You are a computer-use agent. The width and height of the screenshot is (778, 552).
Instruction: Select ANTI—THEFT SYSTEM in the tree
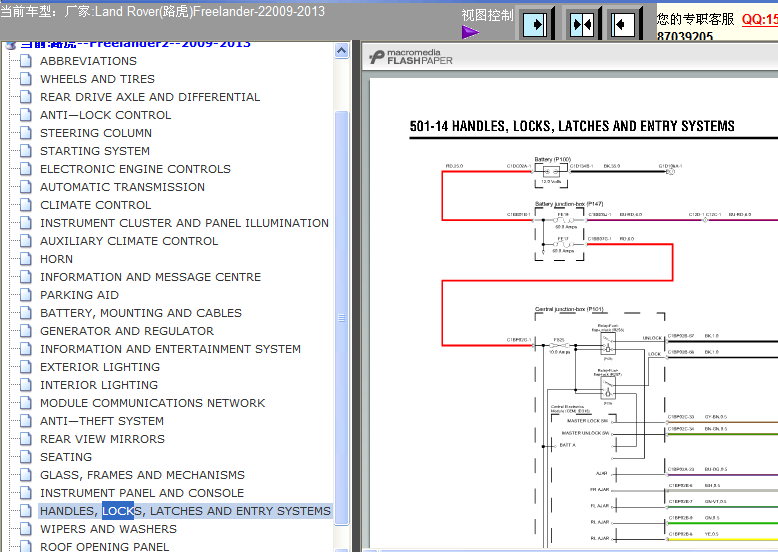click(x=102, y=421)
